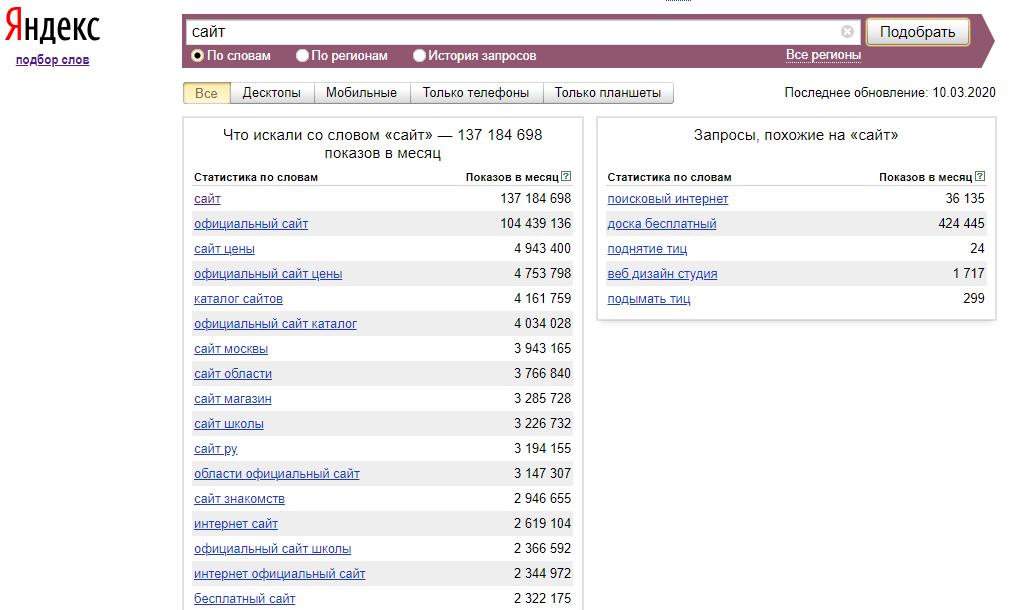The width and height of the screenshot is (1014, 610).
Task: Switch to the 'Только планшеты' tab
Action: [608, 93]
